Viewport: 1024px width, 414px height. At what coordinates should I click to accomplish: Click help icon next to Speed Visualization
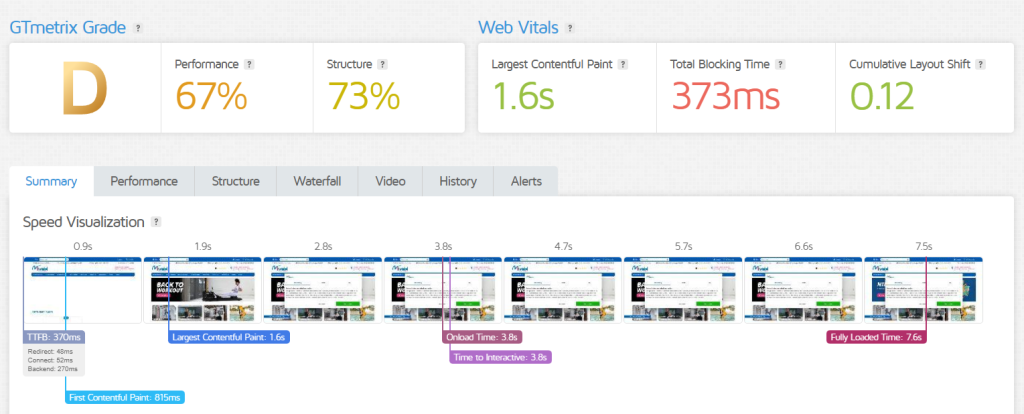tap(156, 222)
